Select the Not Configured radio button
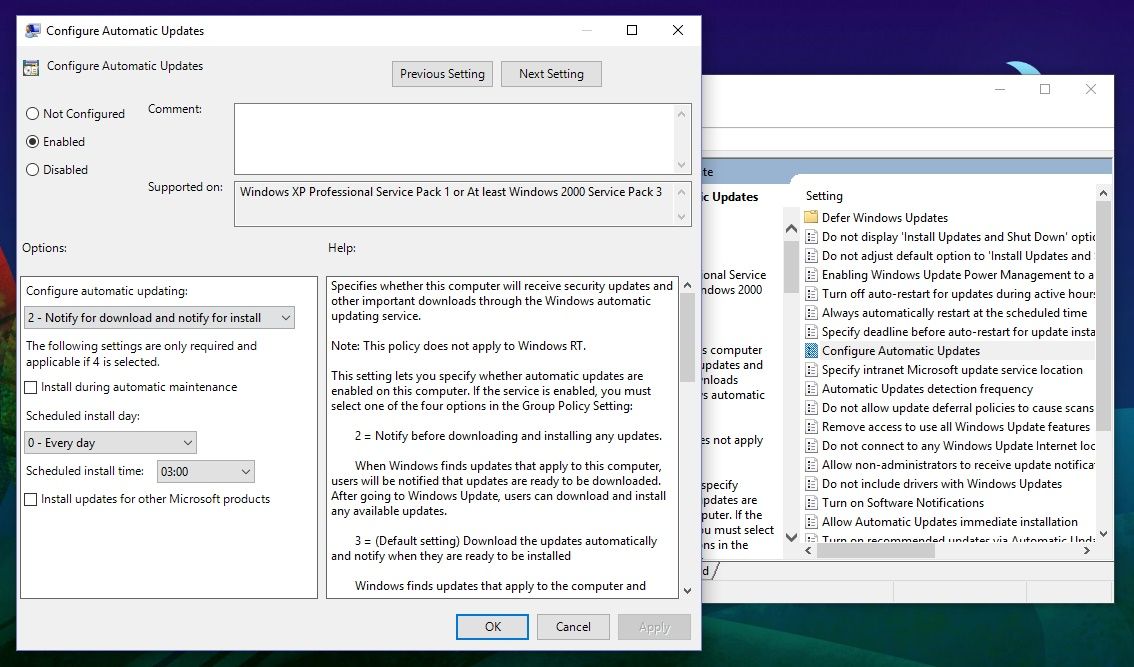Image resolution: width=1134 pixels, height=667 pixels. tap(33, 114)
